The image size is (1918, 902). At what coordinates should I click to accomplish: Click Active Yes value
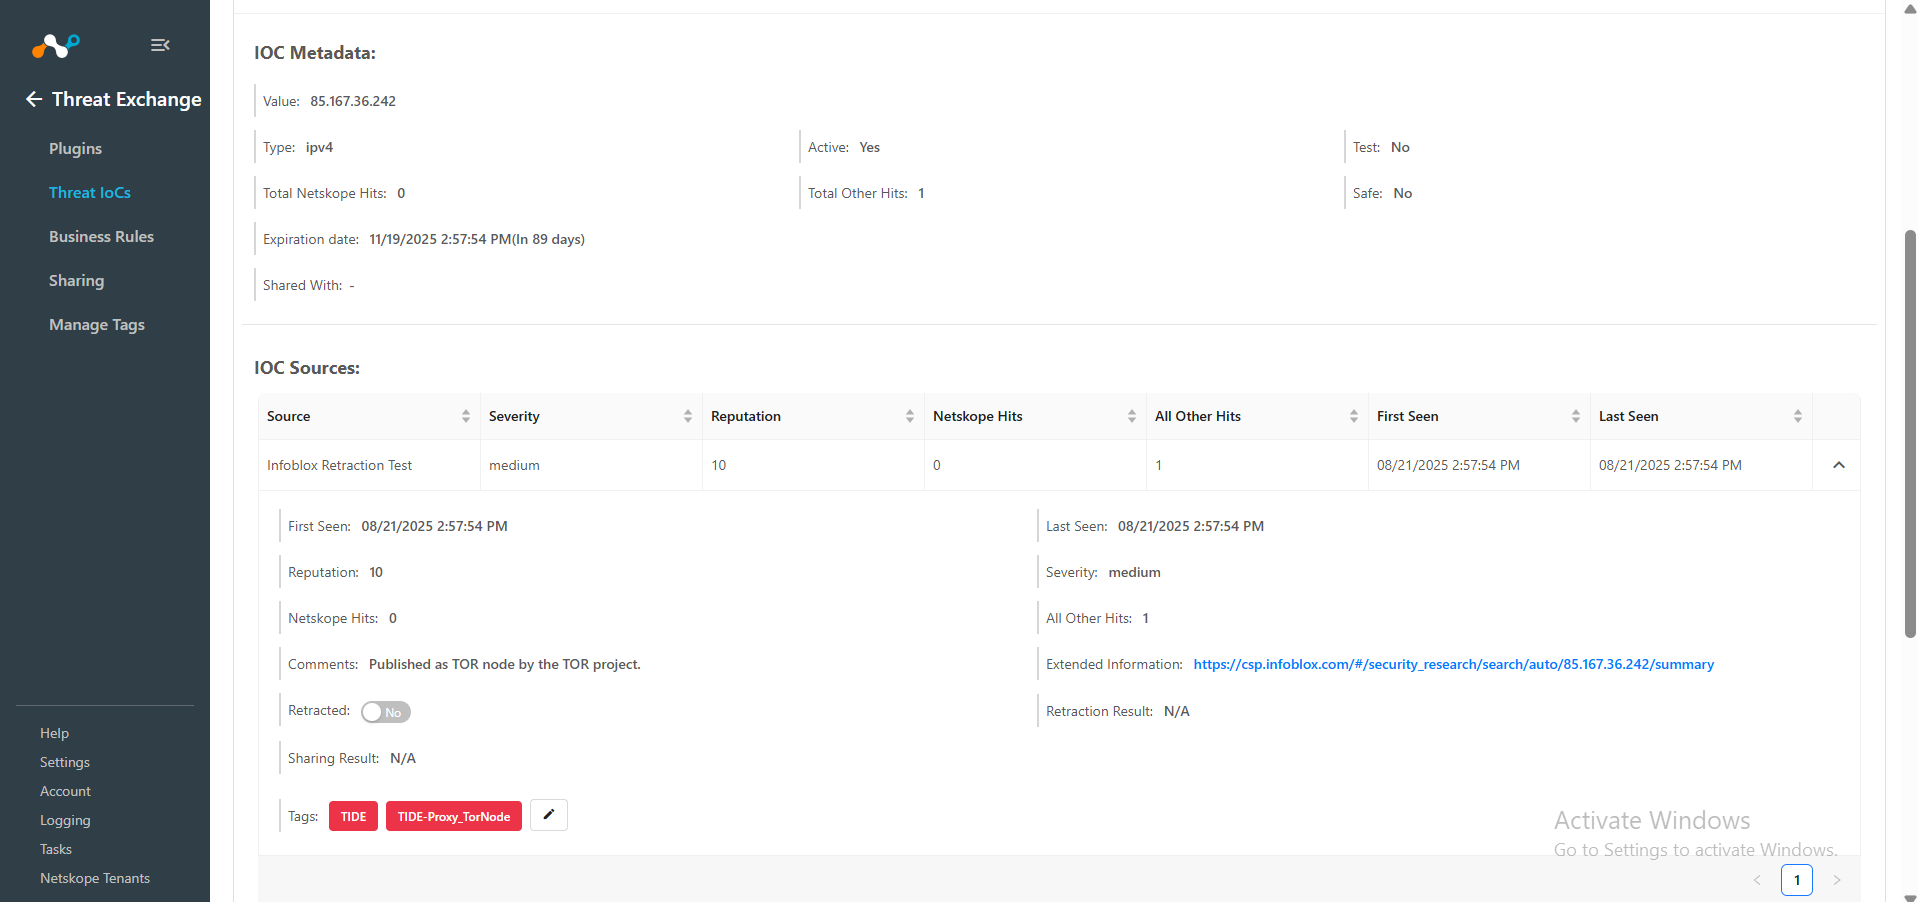[x=870, y=147]
